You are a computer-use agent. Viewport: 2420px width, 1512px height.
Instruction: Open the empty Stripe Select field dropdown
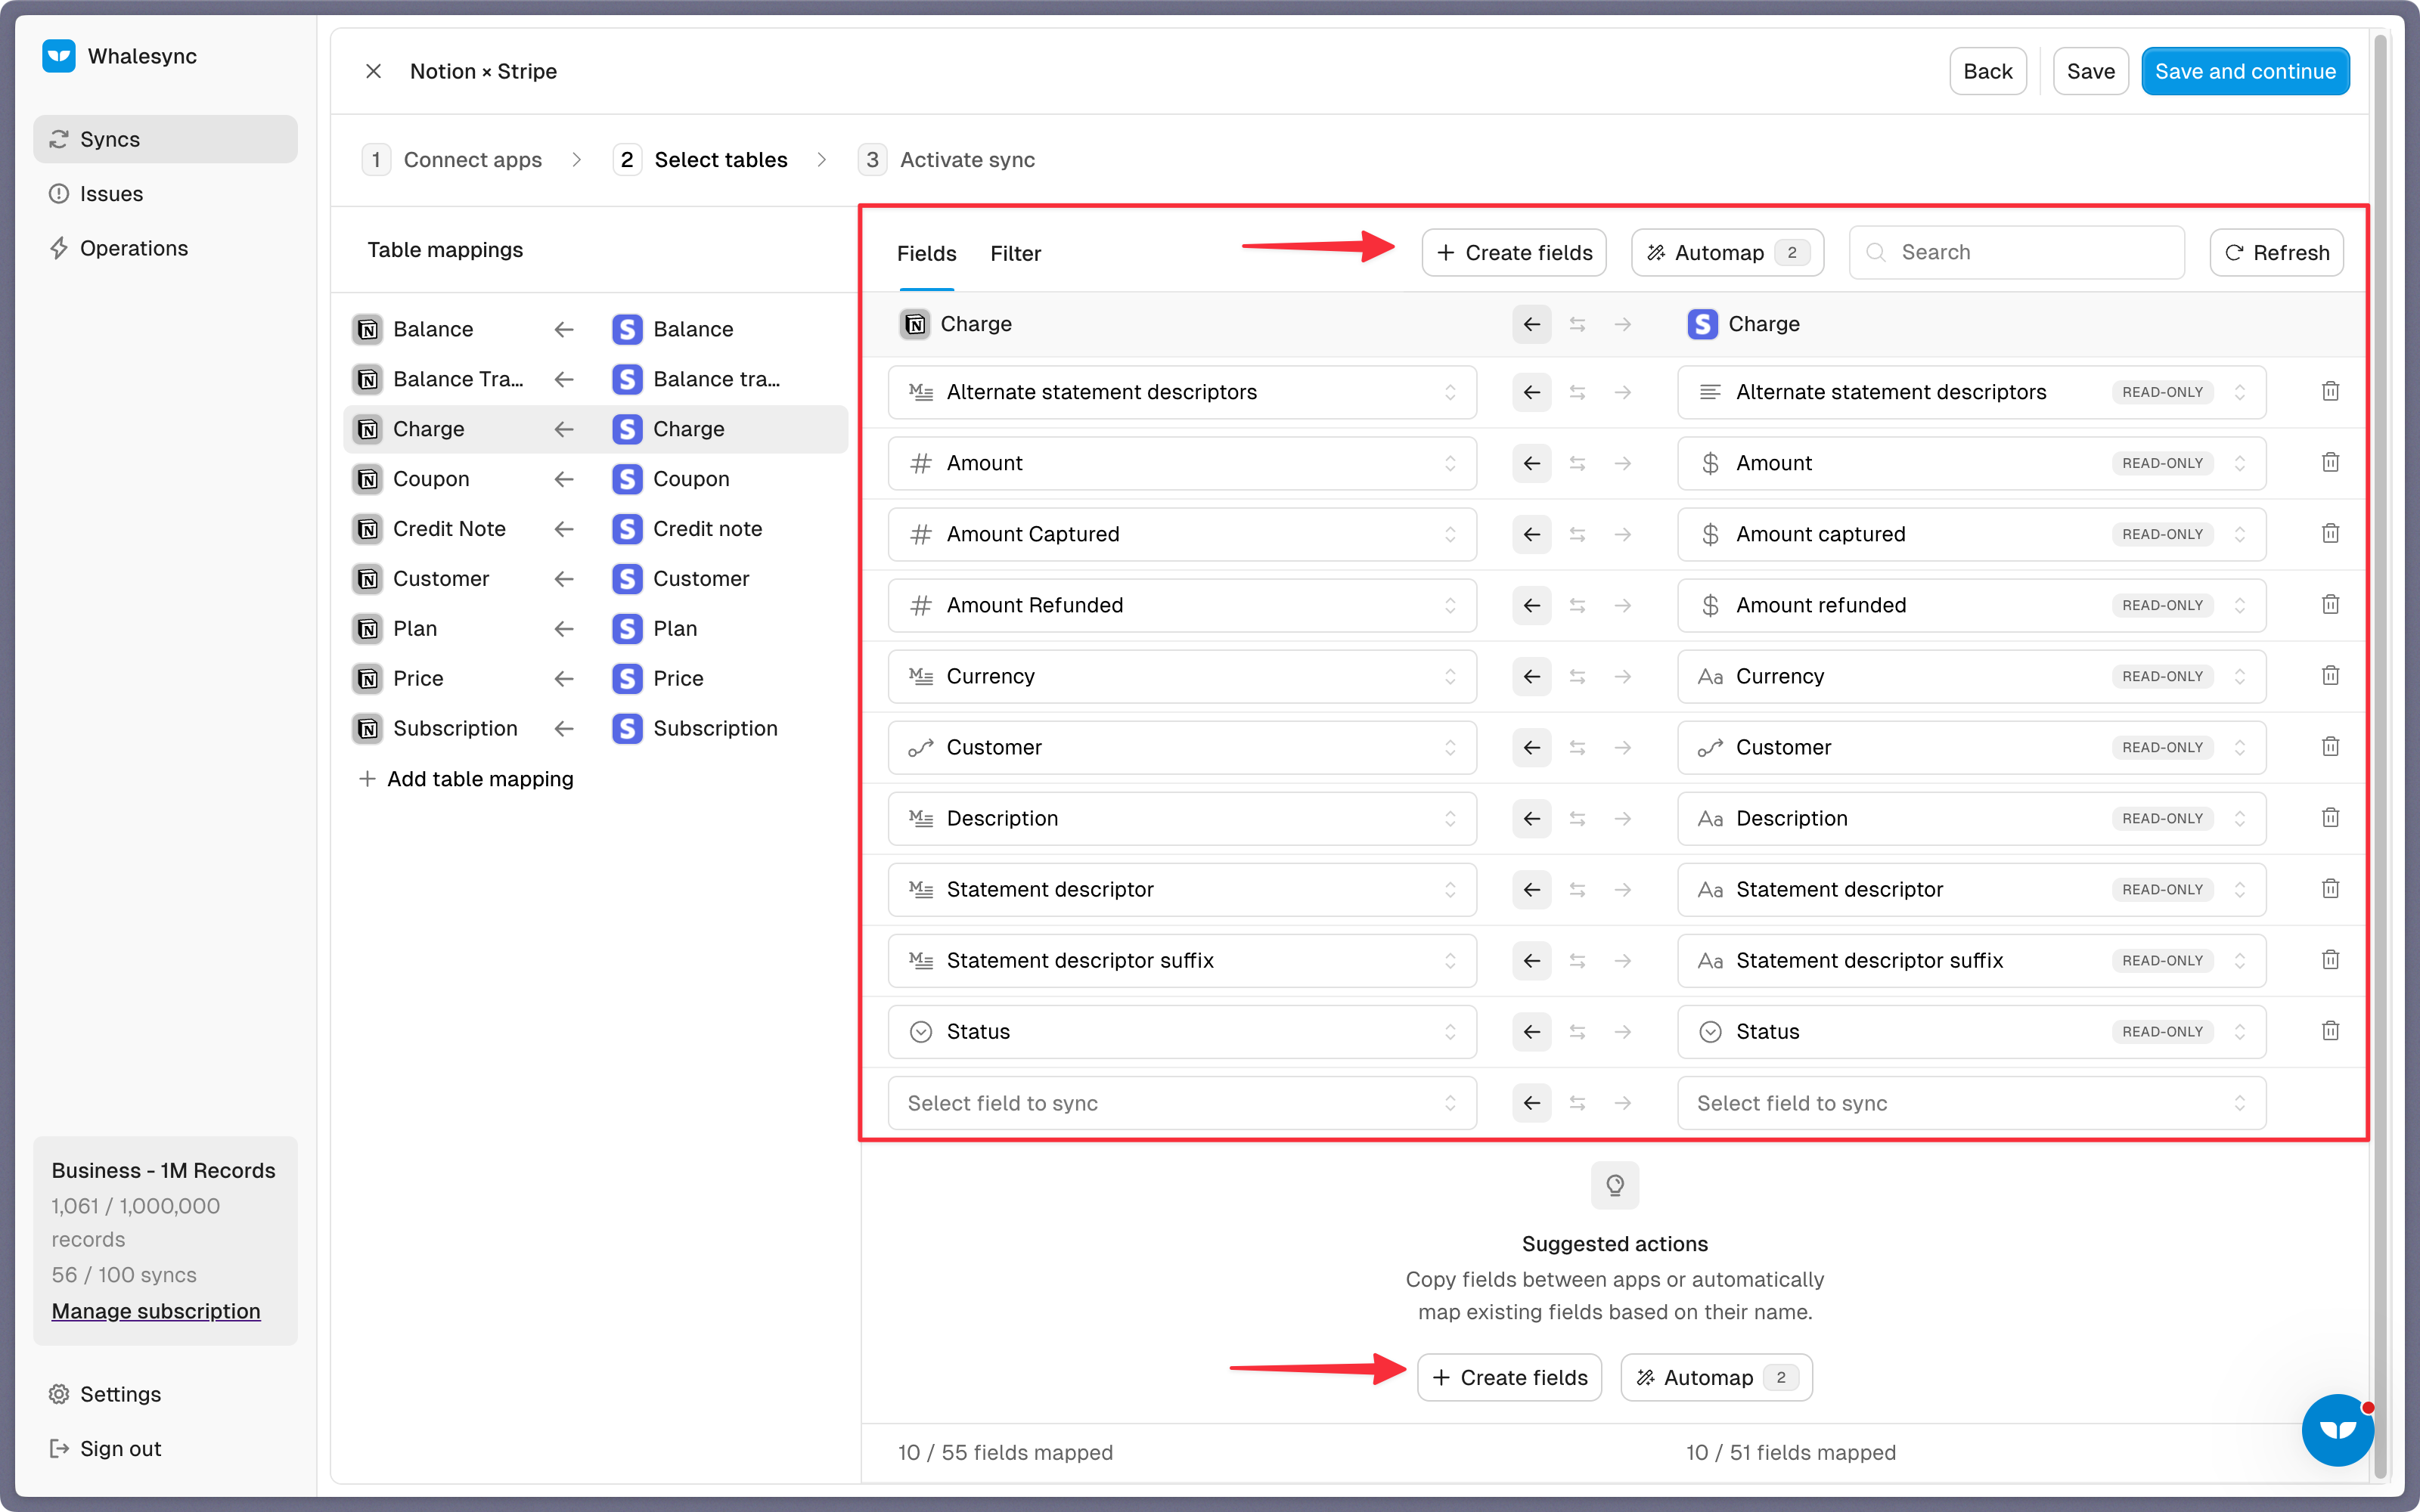1971,1103
